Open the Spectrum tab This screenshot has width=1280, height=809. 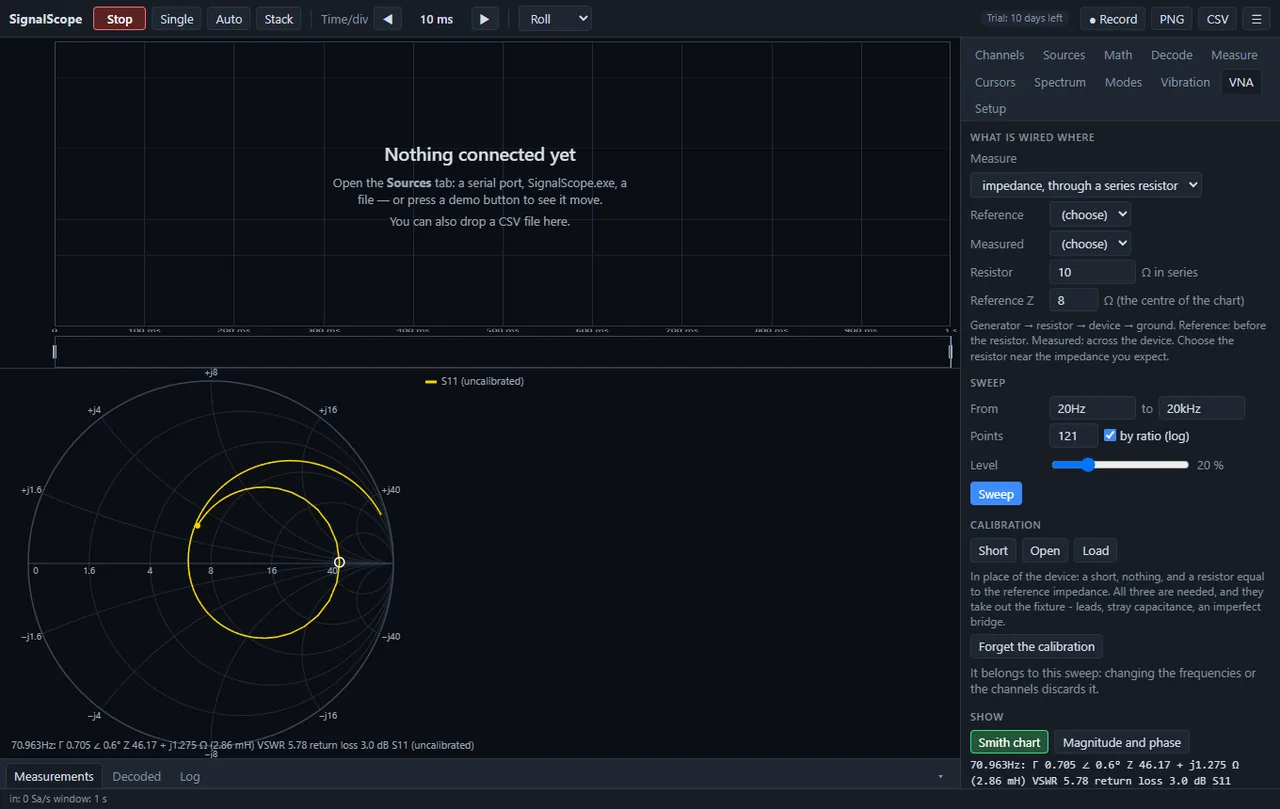point(1060,82)
